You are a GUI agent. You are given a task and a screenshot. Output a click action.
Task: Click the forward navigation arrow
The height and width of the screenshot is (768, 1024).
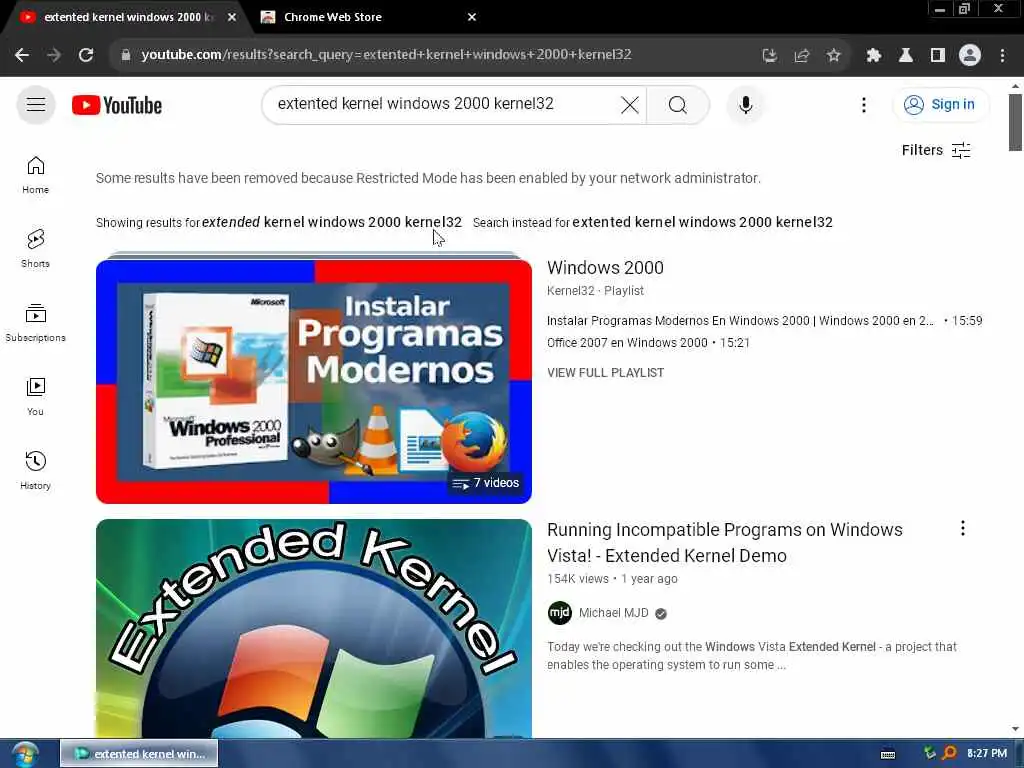click(x=54, y=55)
